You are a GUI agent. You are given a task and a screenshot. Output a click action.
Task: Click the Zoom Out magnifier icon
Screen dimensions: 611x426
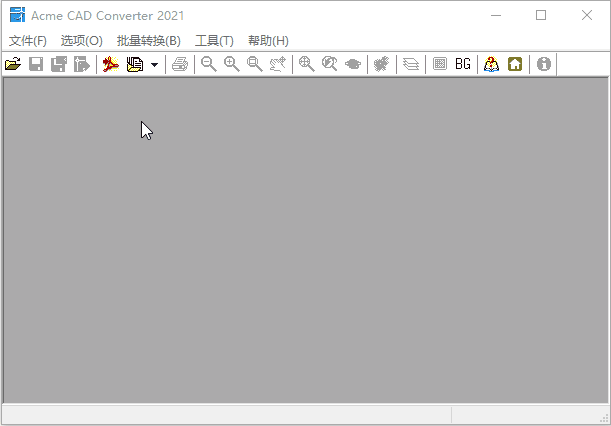[209, 64]
